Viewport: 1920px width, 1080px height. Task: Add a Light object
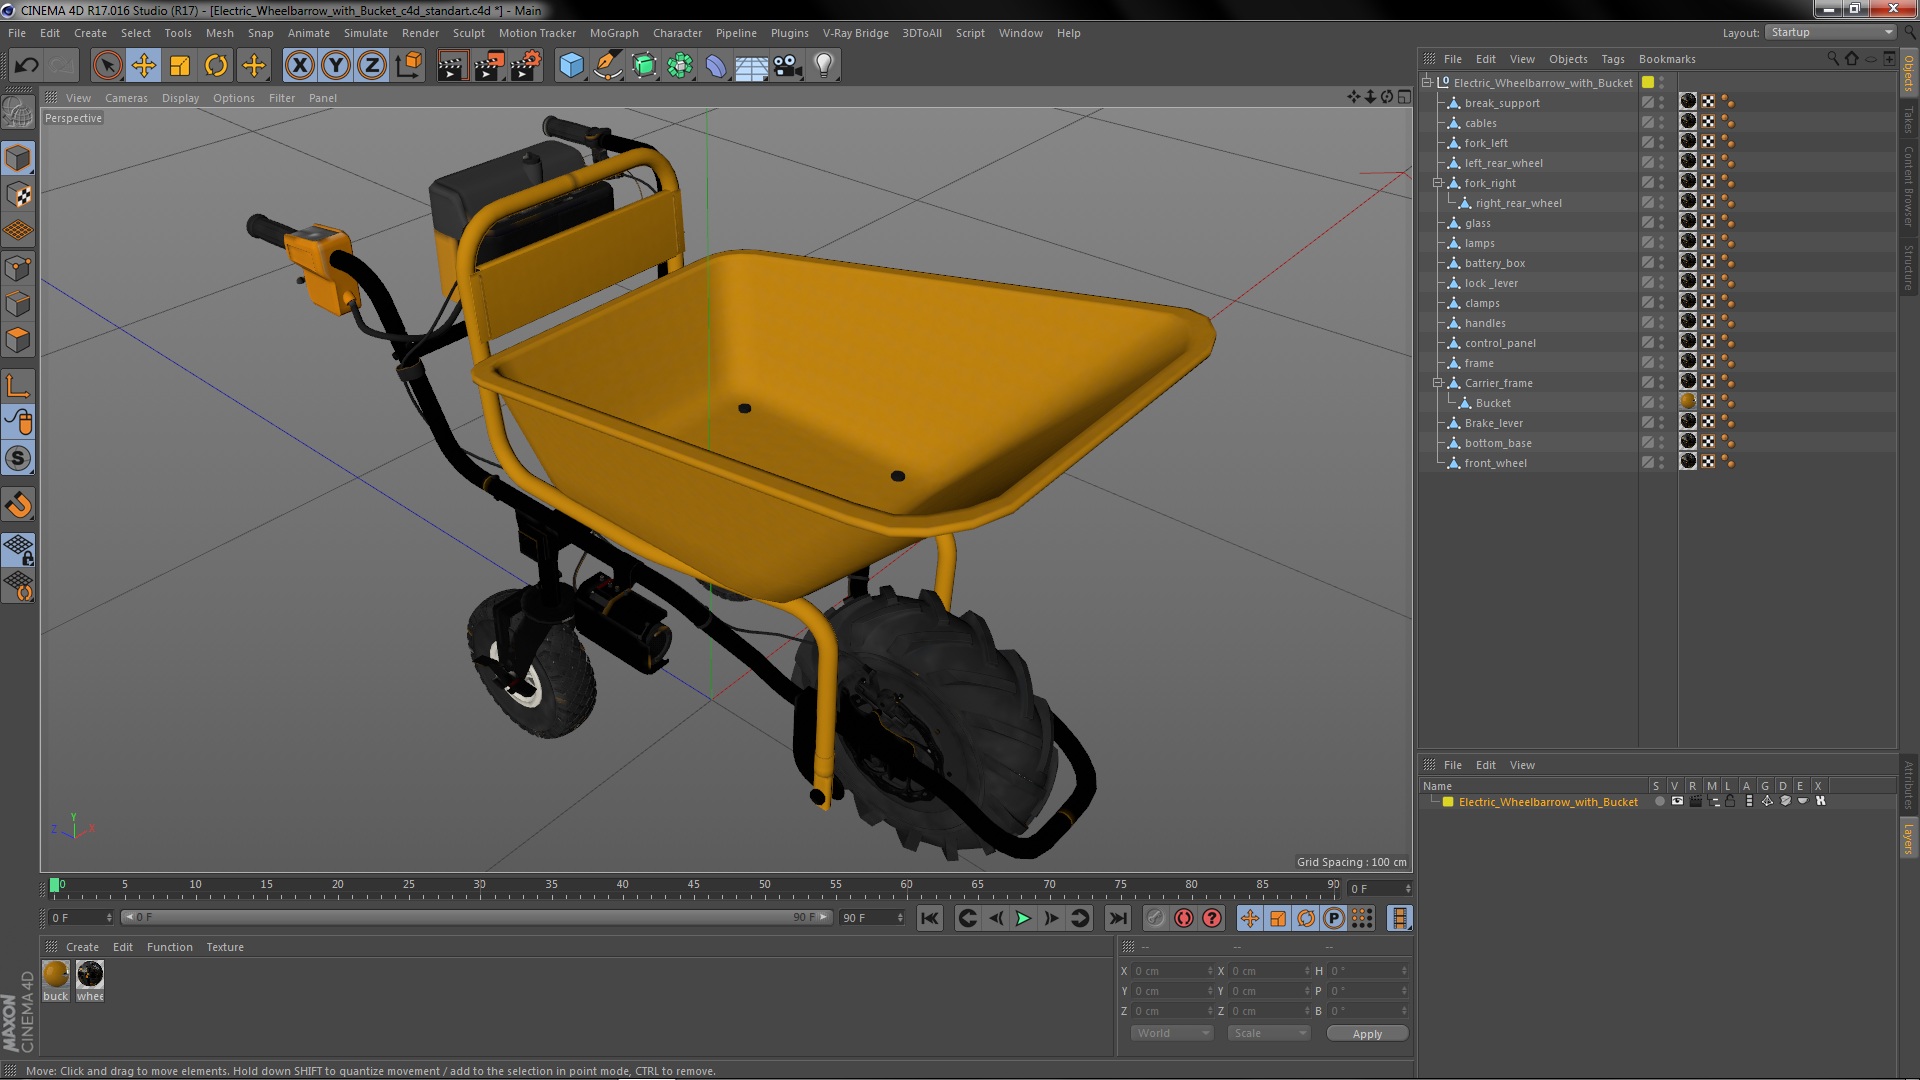pos(824,66)
